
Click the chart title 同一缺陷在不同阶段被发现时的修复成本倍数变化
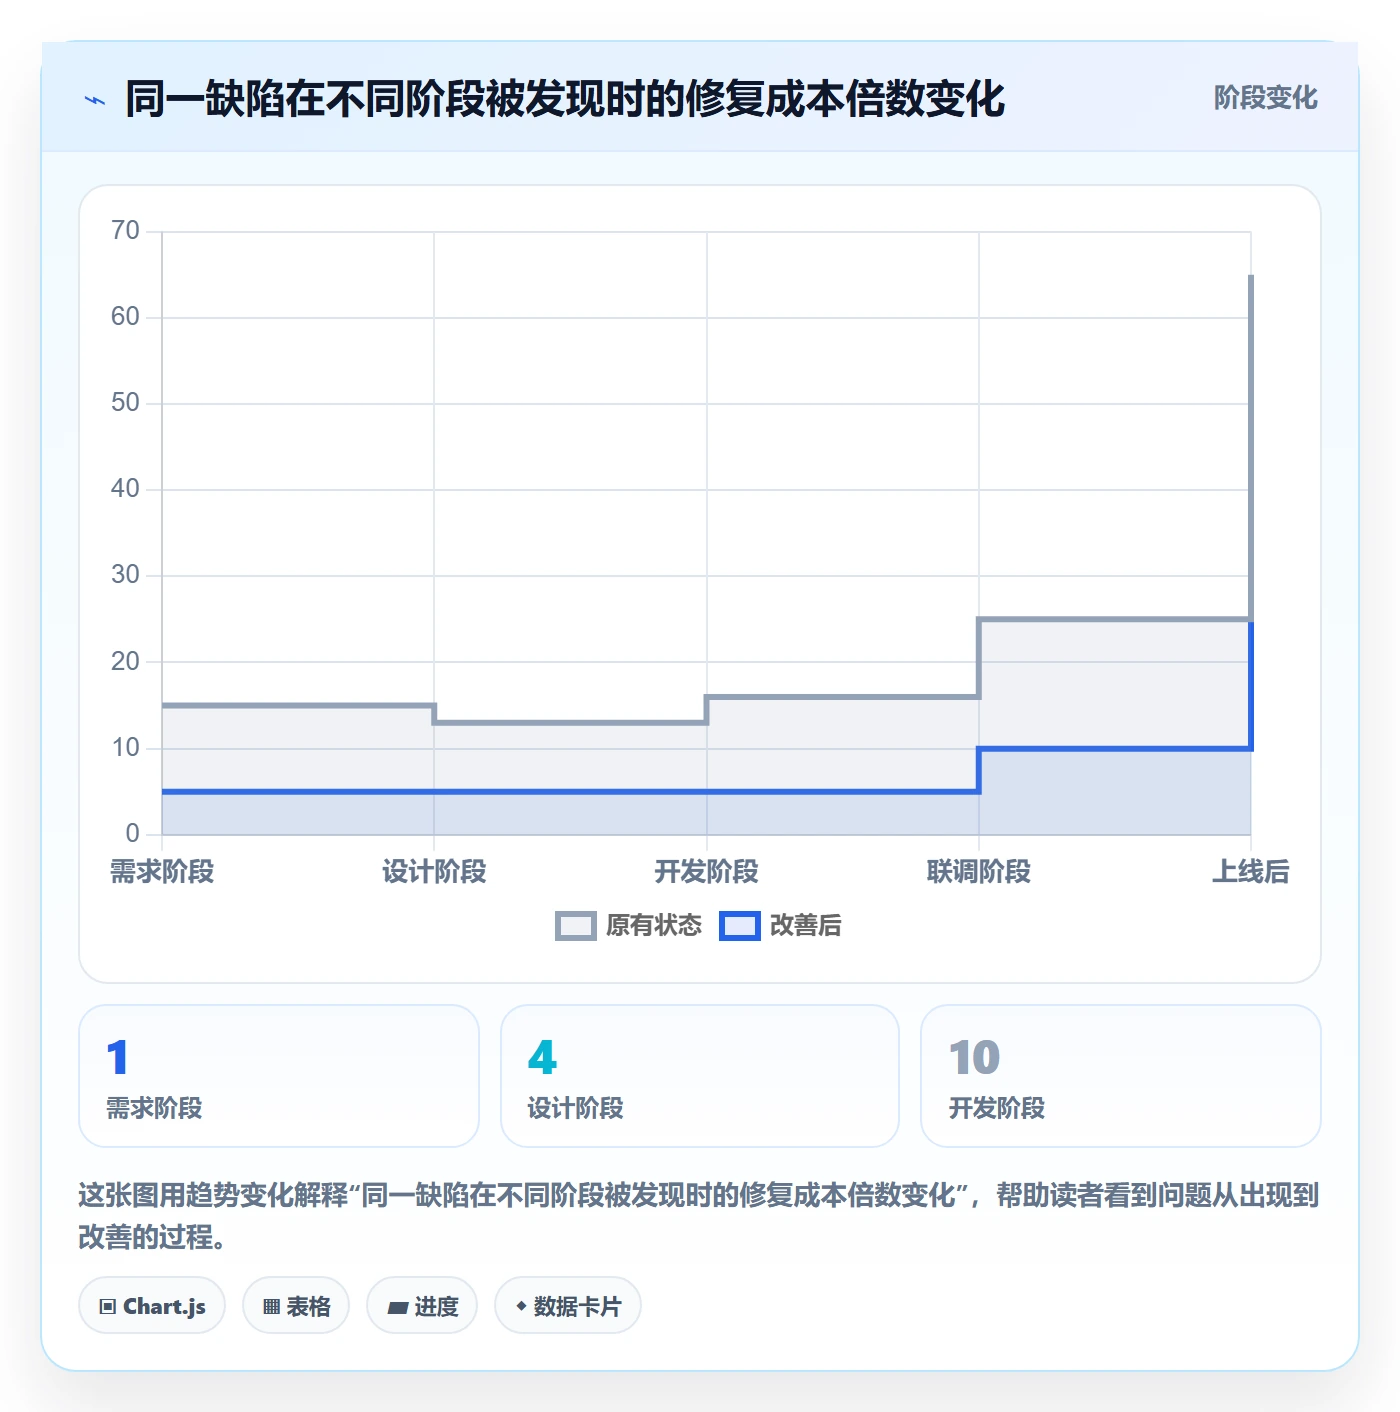point(565,99)
